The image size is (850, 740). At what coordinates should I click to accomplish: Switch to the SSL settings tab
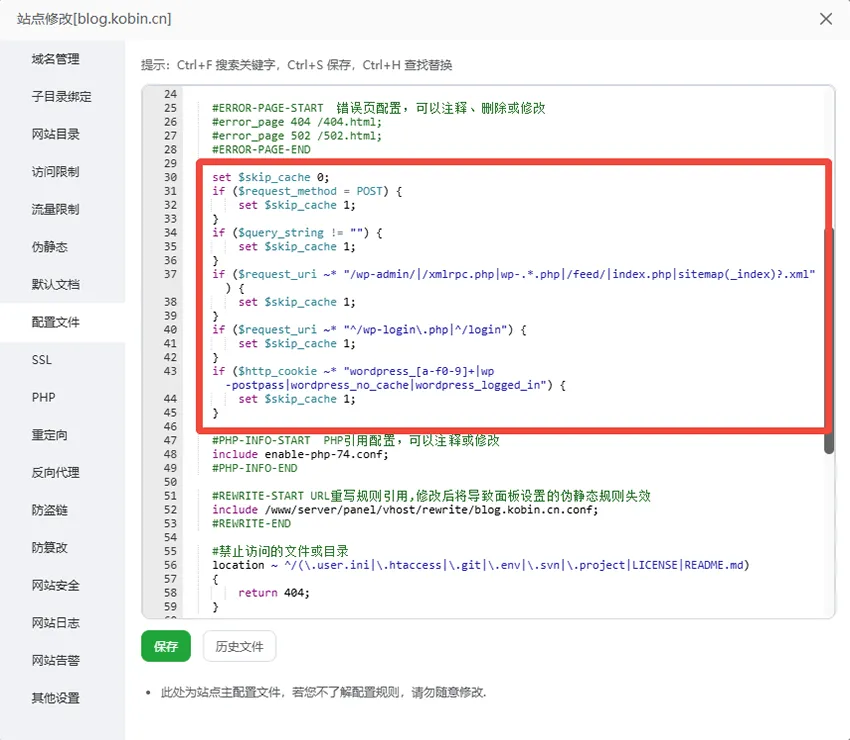pyautogui.click(x=45, y=359)
